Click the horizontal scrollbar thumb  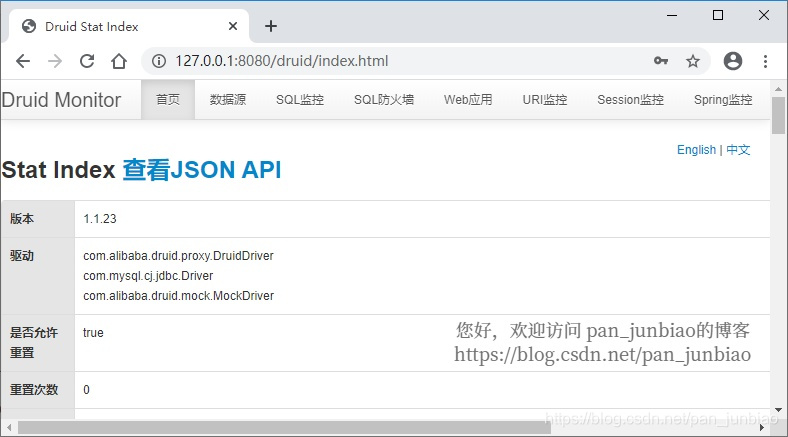(284, 428)
